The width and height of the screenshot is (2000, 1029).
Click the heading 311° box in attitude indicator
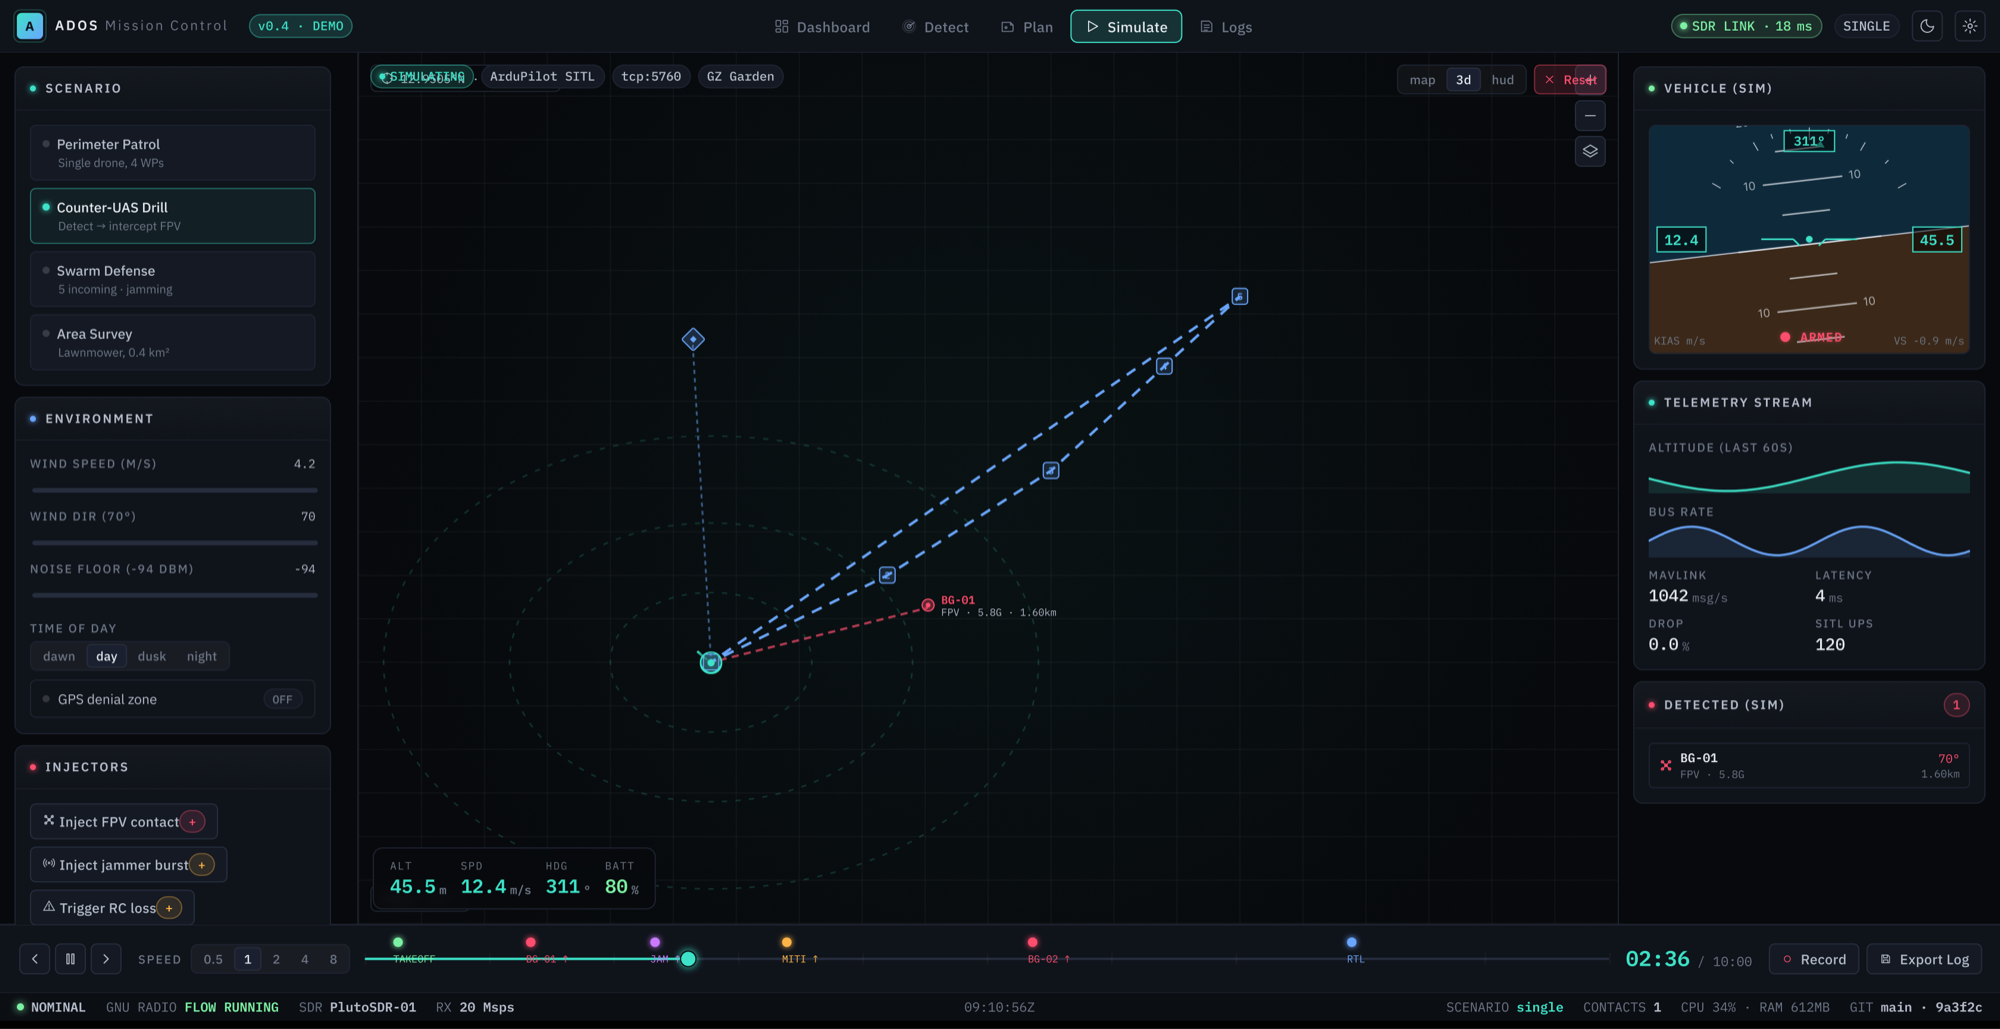tap(1809, 141)
